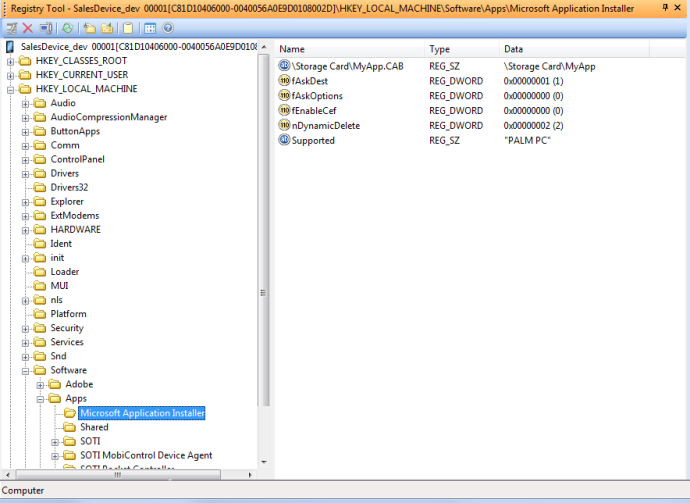The image size is (690, 503).
Task: Collapse the Software key
Action: [x=25, y=371]
